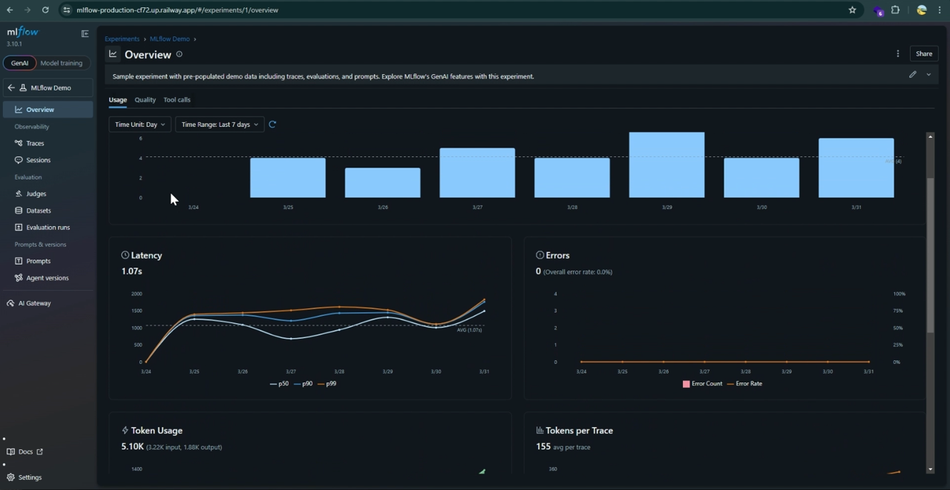Switch to the Usage tab
Viewport: 950px width, 490px height.
point(118,100)
